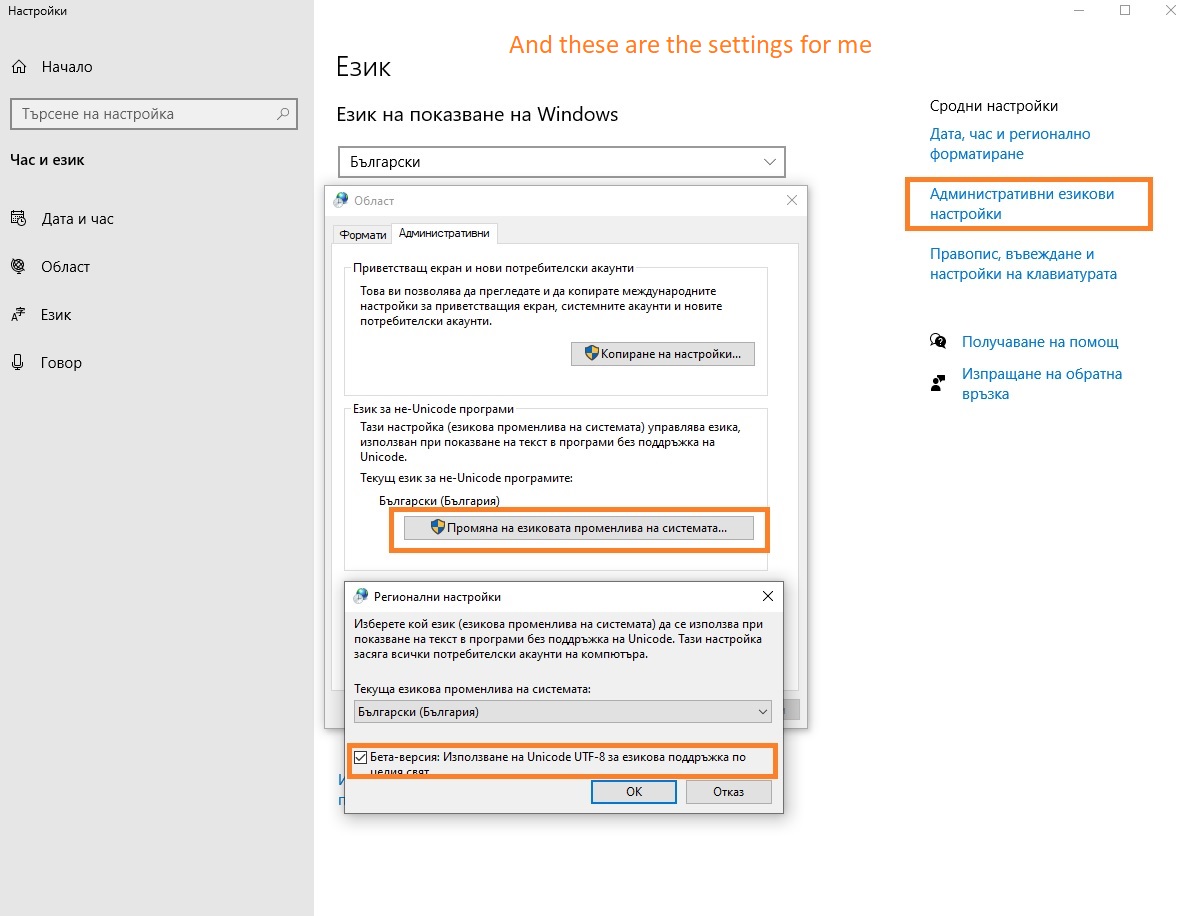Open Дата, час и регионално форматиране link
The height and width of the screenshot is (916, 1184).
pyautogui.click(x=1010, y=143)
